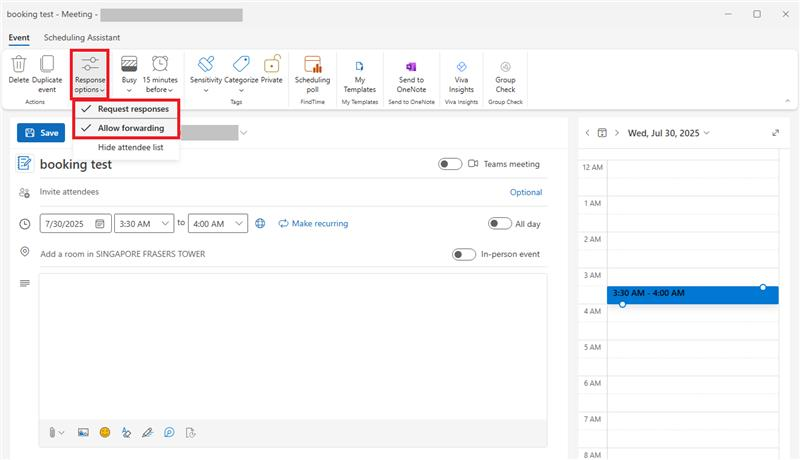The image size is (800, 460).
Task: Mark meeting as Private
Action: 271,69
